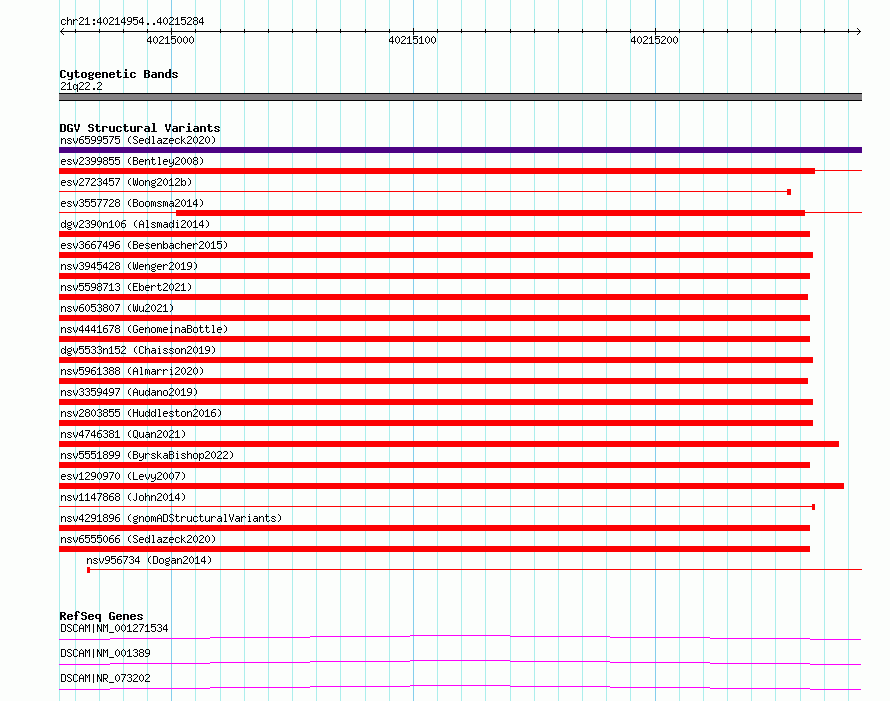The image size is (890, 701).
Task: Open variant nsv3359497 (Audano2019) label
Action: [129, 392]
